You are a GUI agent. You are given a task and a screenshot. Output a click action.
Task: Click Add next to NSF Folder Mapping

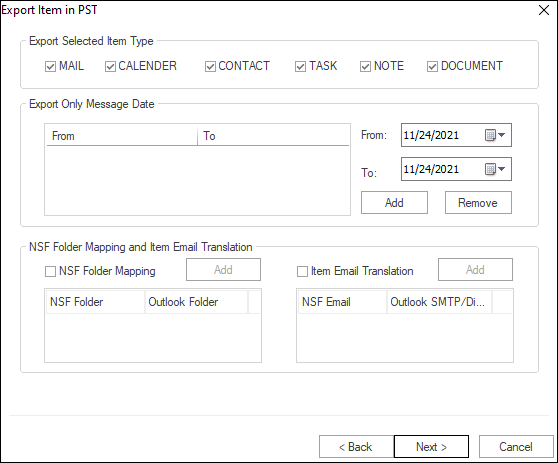click(x=223, y=269)
